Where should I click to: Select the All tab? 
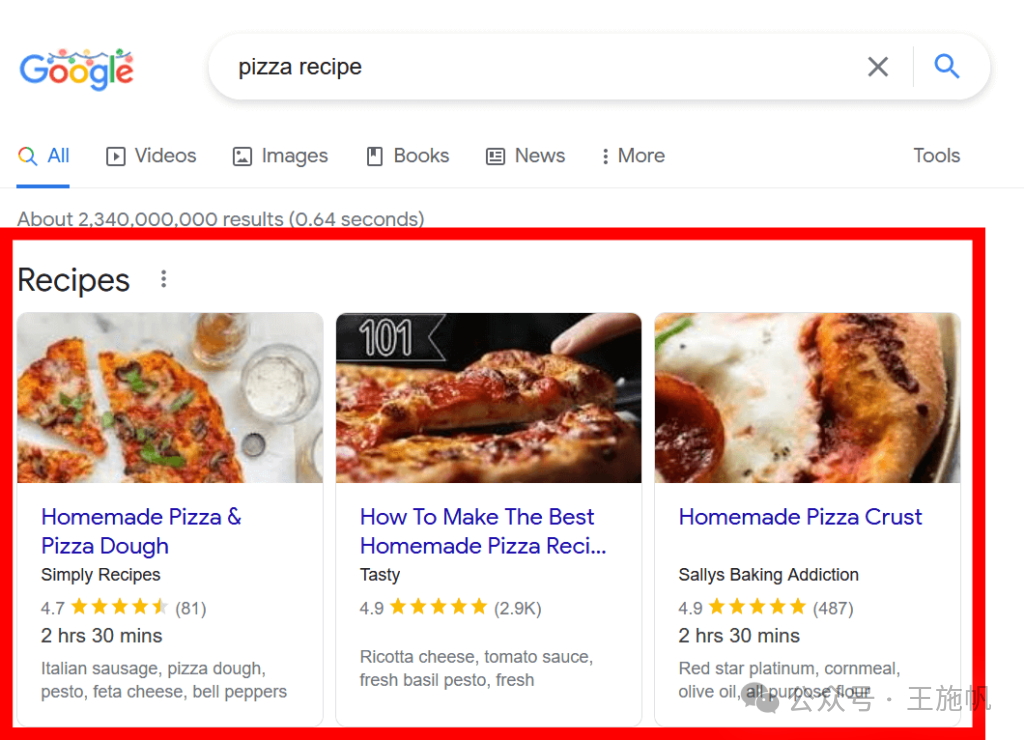(x=44, y=155)
